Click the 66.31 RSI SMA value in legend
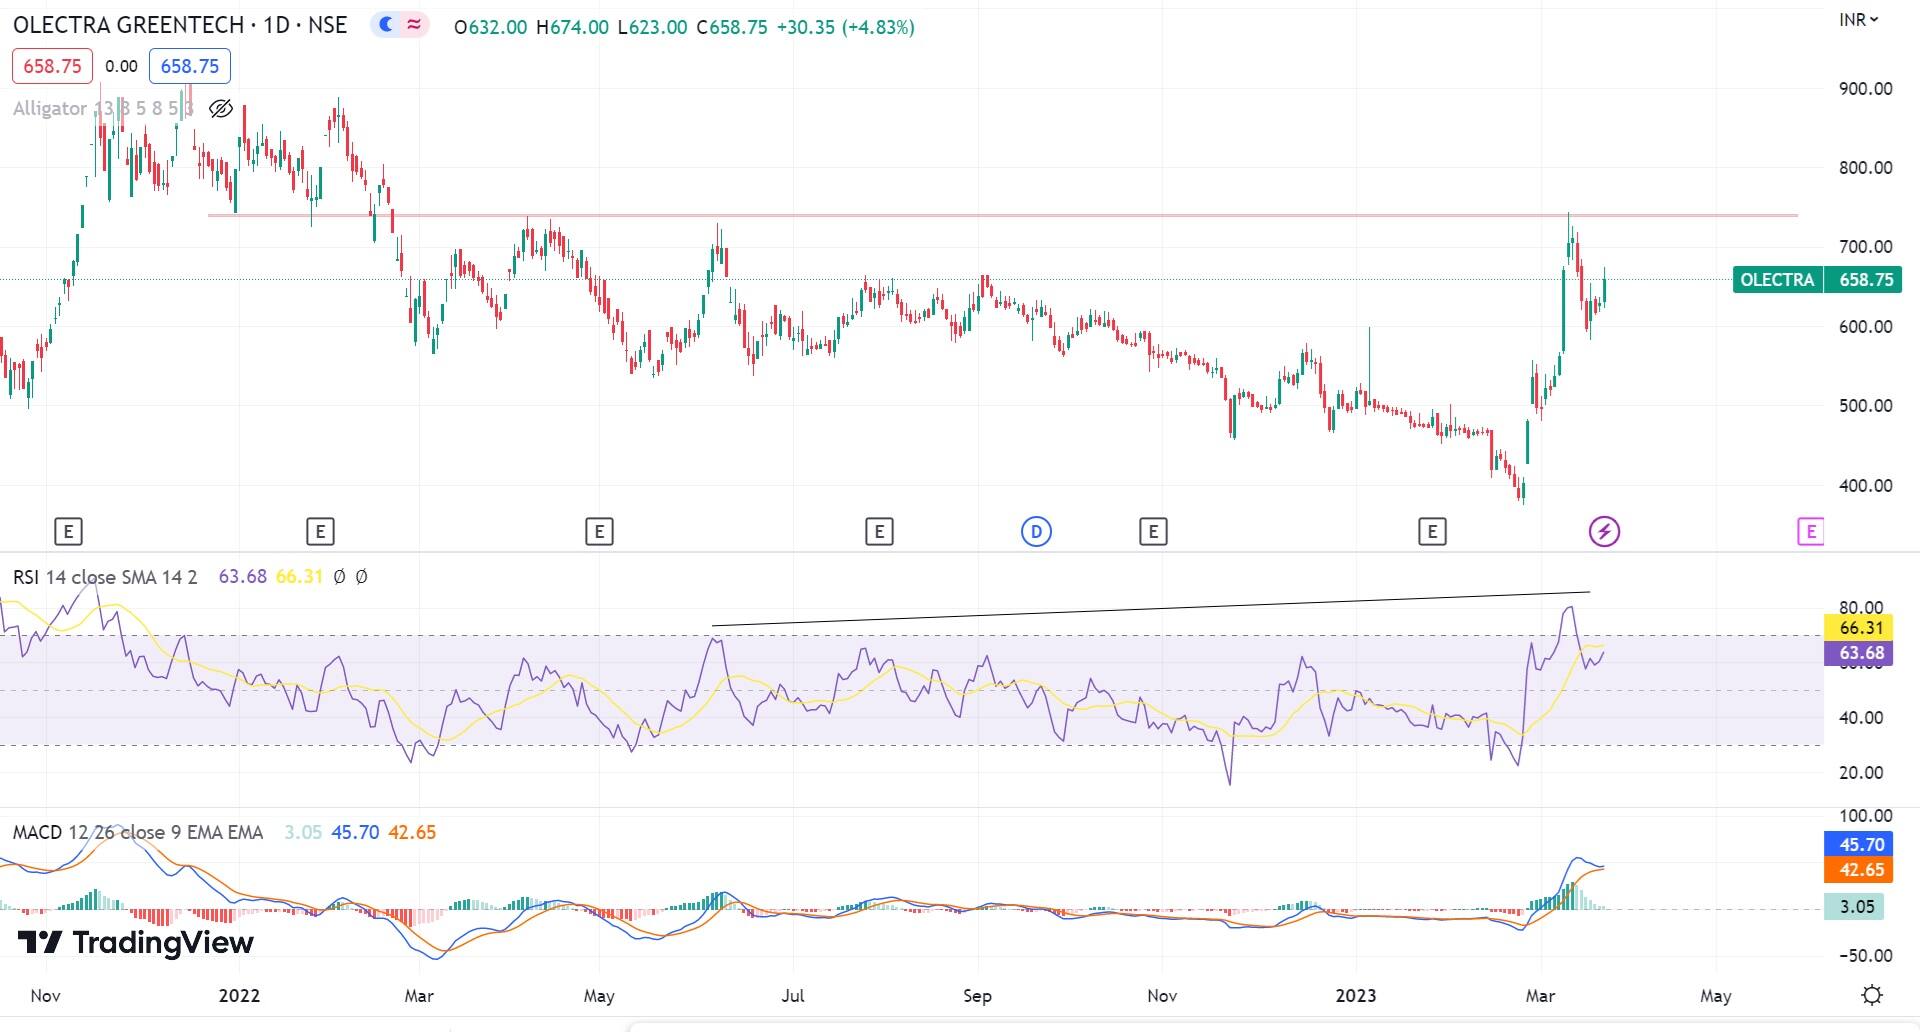Image resolution: width=1920 pixels, height=1032 pixels. [x=299, y=577]
